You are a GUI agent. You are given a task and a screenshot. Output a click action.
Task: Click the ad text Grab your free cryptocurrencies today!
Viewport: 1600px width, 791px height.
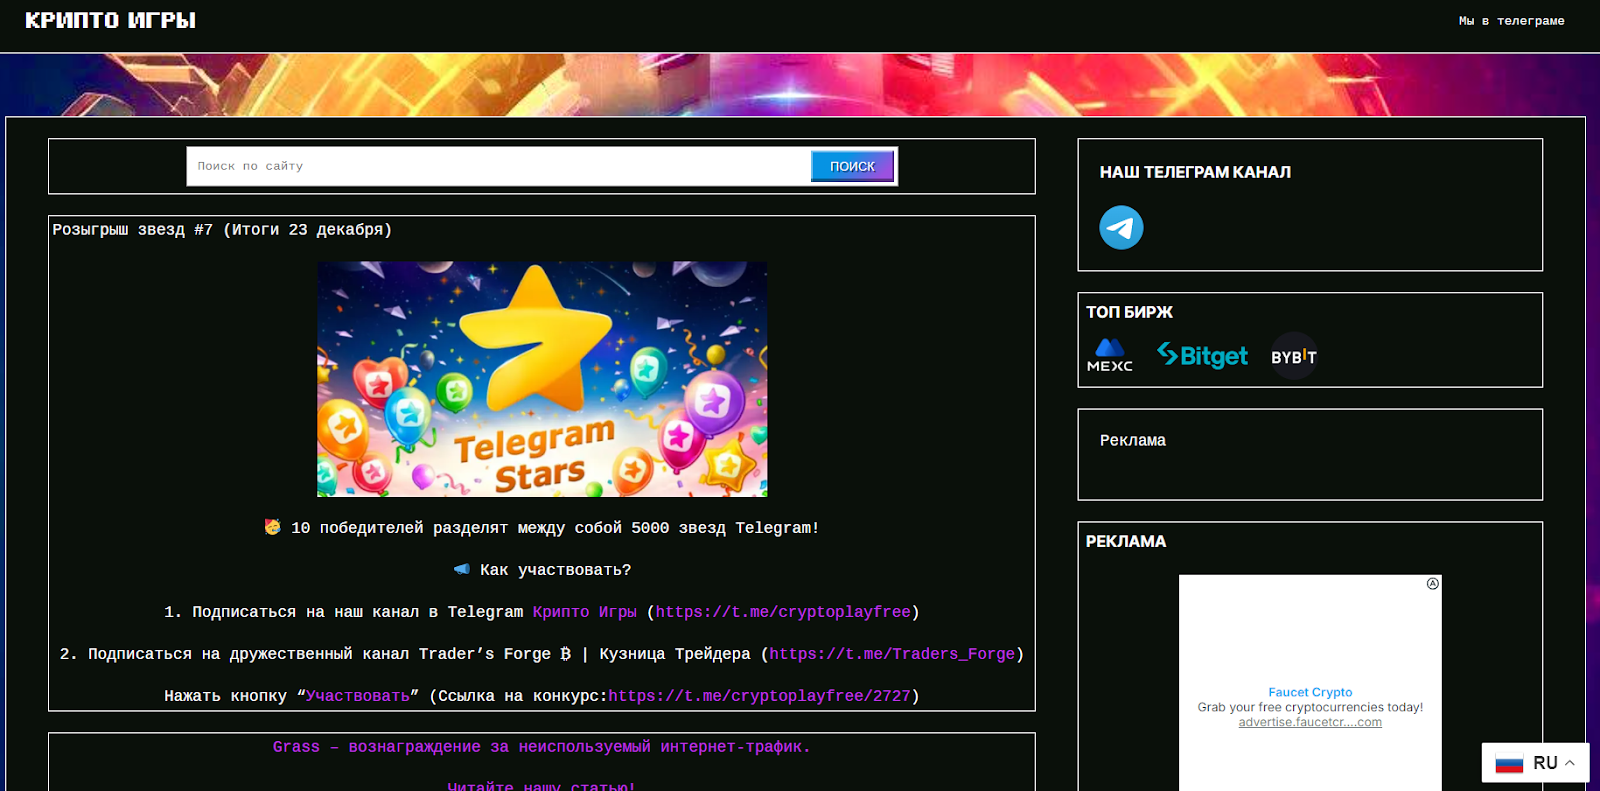tap(1310, 707)
